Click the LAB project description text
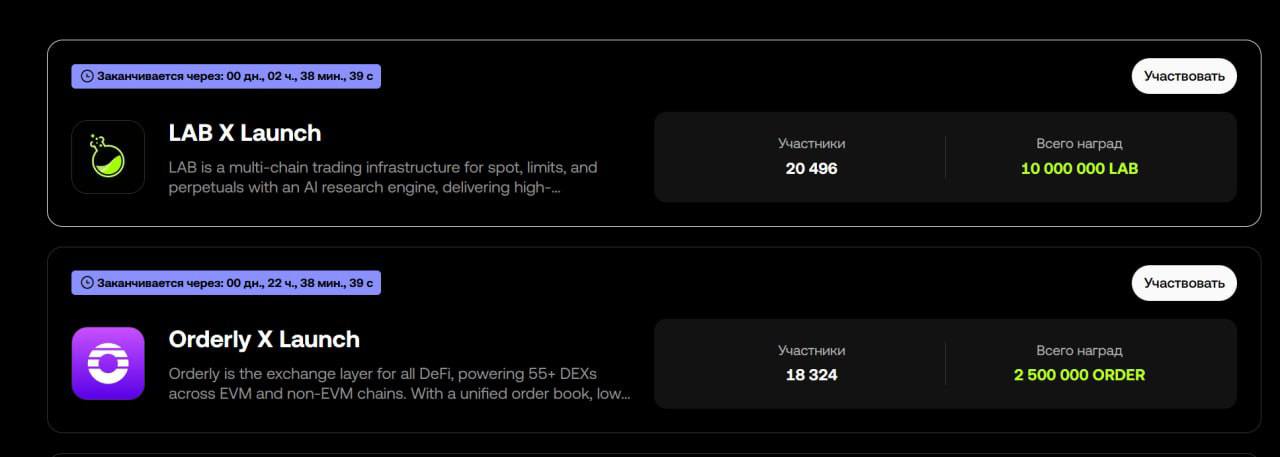Viewport: 1280px width, 457px height. tap(383, 177)
